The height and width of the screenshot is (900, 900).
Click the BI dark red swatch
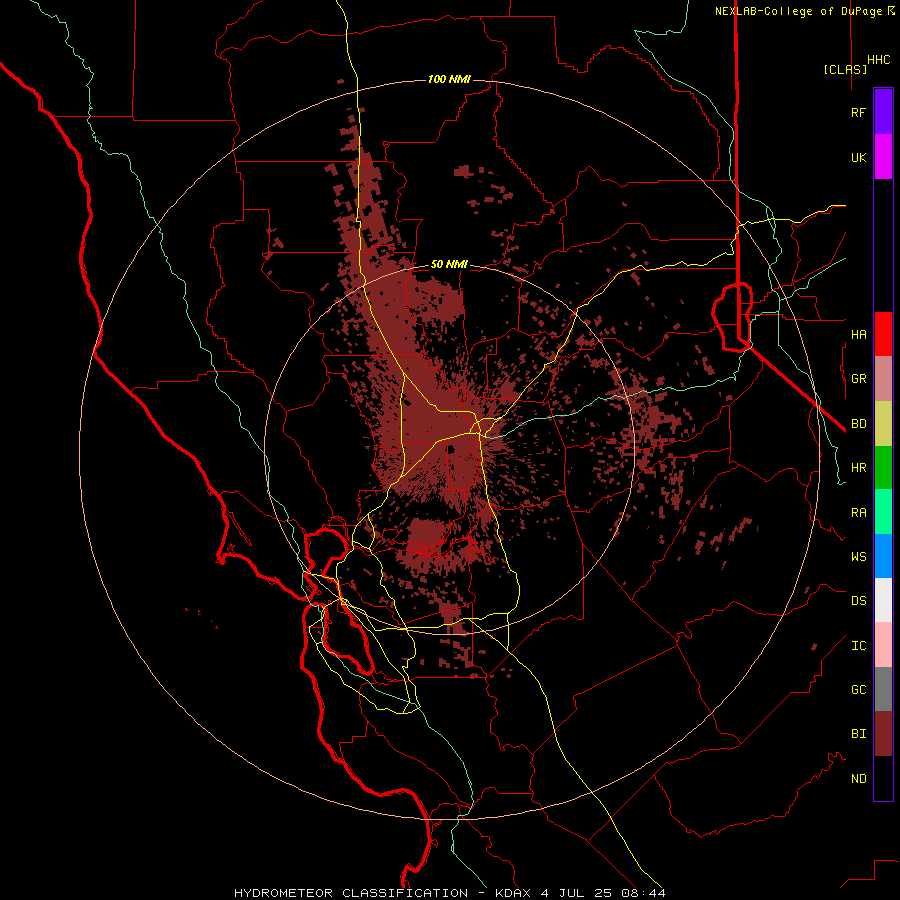883,734
